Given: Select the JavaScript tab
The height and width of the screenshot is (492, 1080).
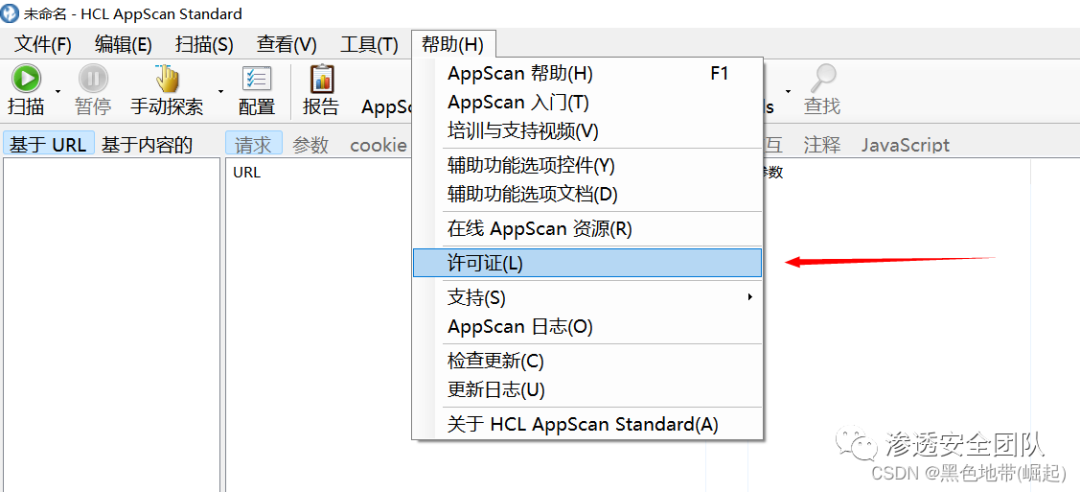Looking at the screenshot, I should click(905, 145).
